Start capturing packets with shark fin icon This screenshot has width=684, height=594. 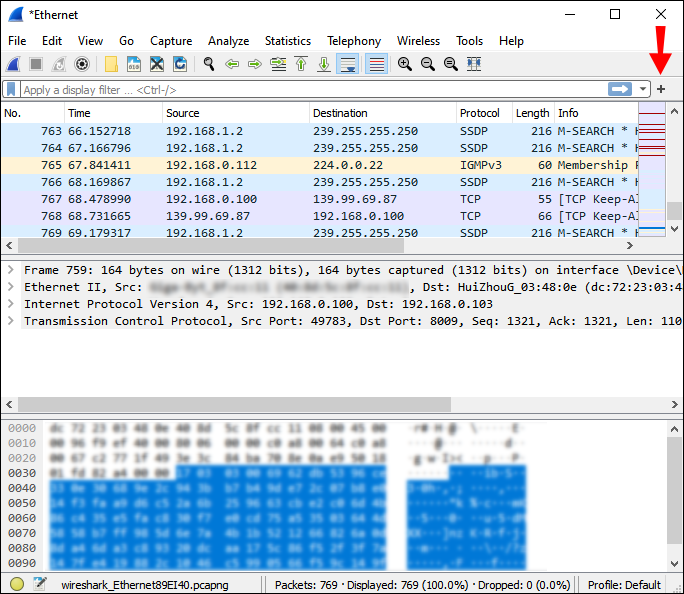(x=13, y=64)
